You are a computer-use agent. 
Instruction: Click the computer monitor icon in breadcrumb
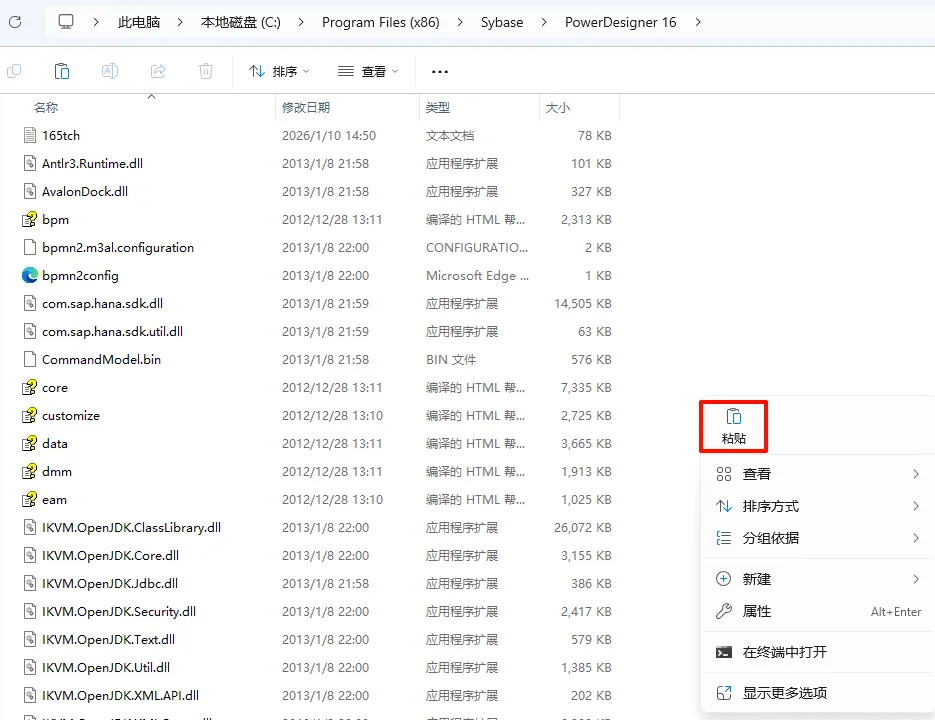[x=66, y=22]
